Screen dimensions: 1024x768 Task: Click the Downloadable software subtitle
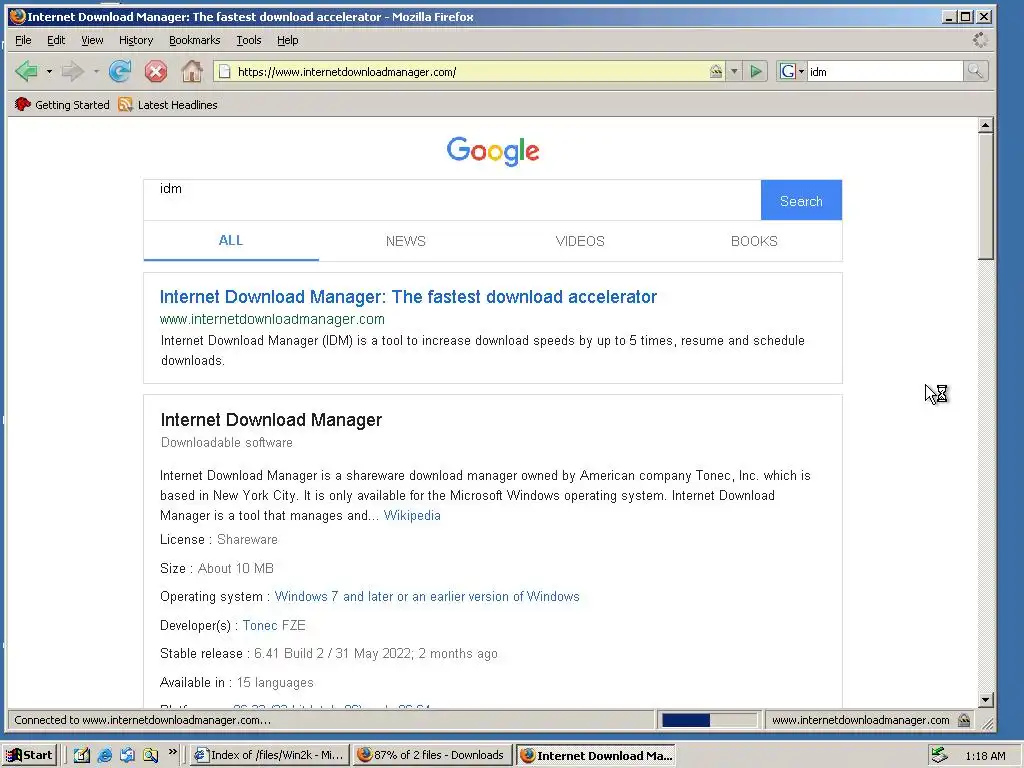tap(227, 442)
